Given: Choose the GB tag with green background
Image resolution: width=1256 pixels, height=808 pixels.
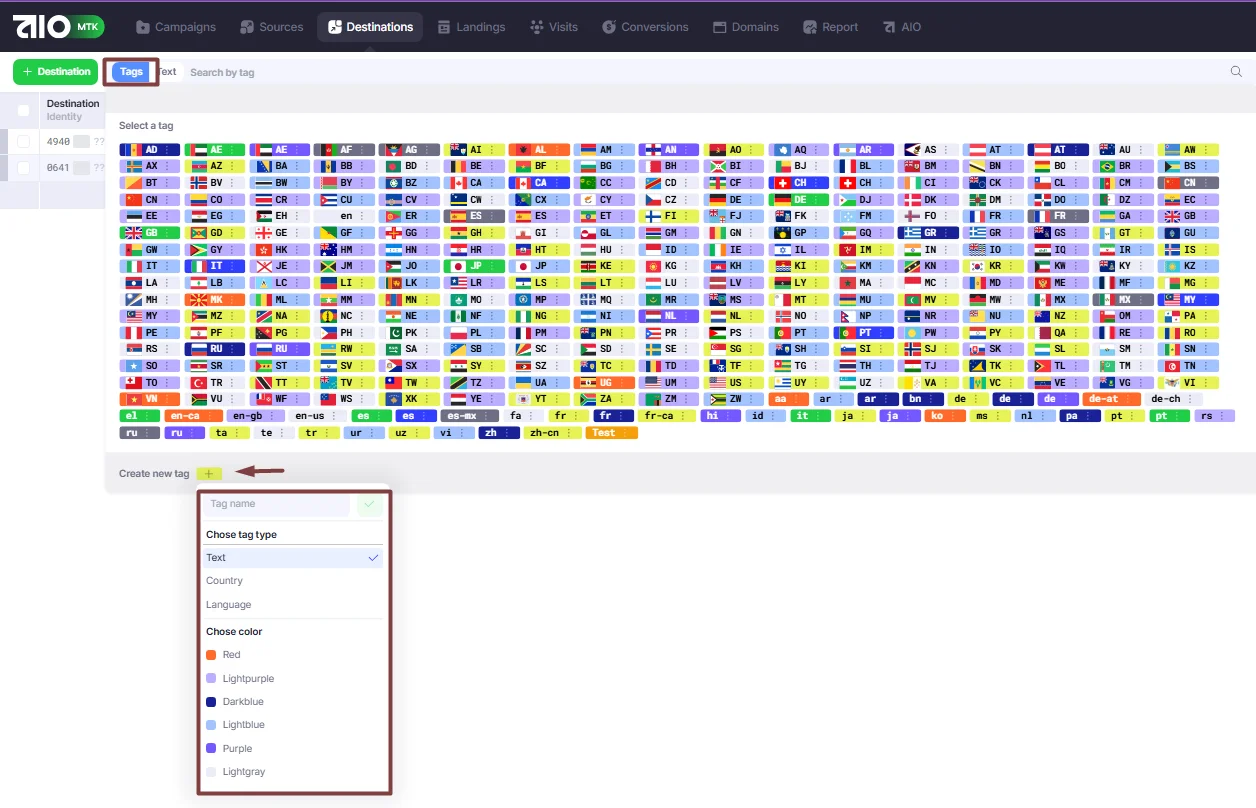Looking at the screenshot, I should pos(150,233).
